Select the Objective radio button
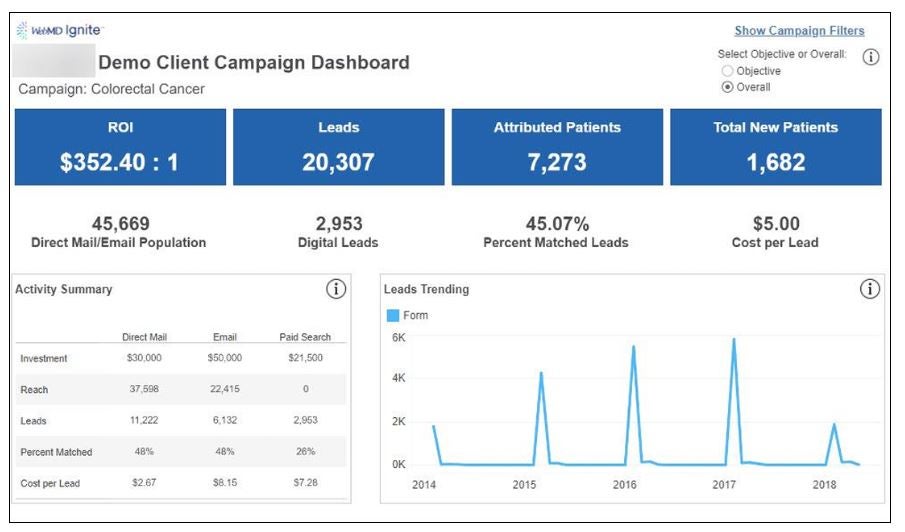905x532 pixels. (x=727, y=71)
